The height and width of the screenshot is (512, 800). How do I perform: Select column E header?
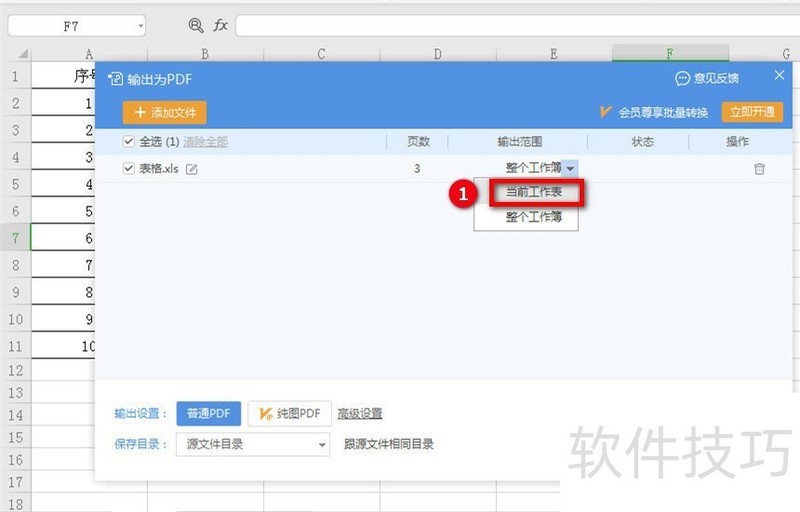(554, 54)
